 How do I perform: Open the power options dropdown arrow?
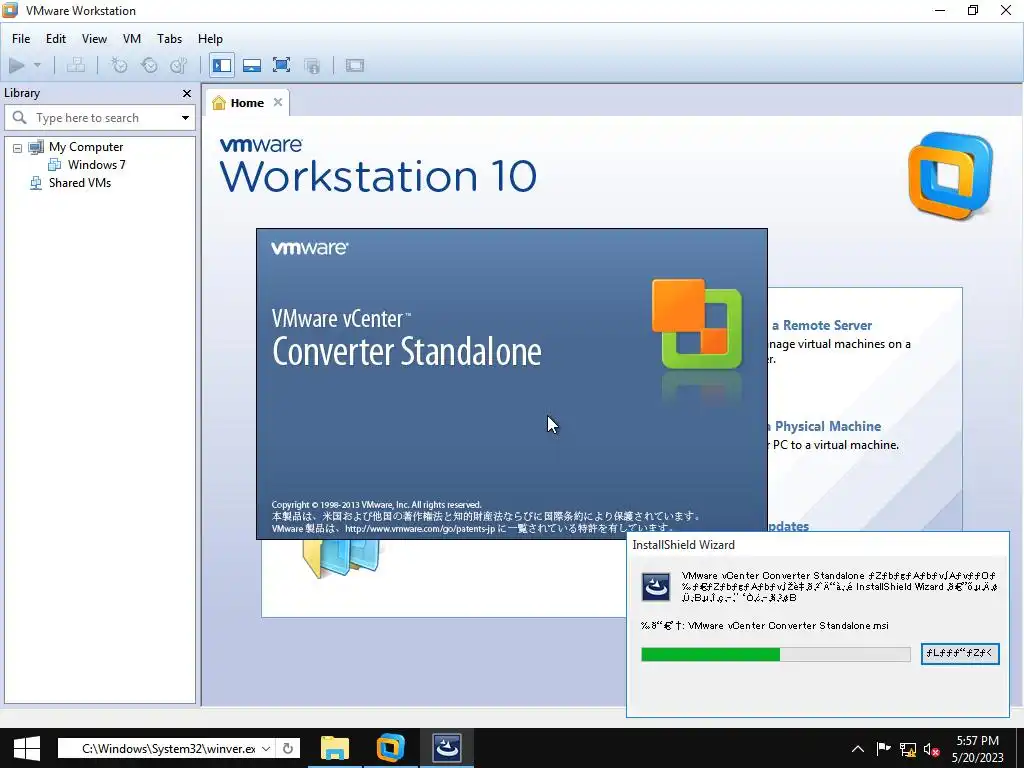coord(37,65)
